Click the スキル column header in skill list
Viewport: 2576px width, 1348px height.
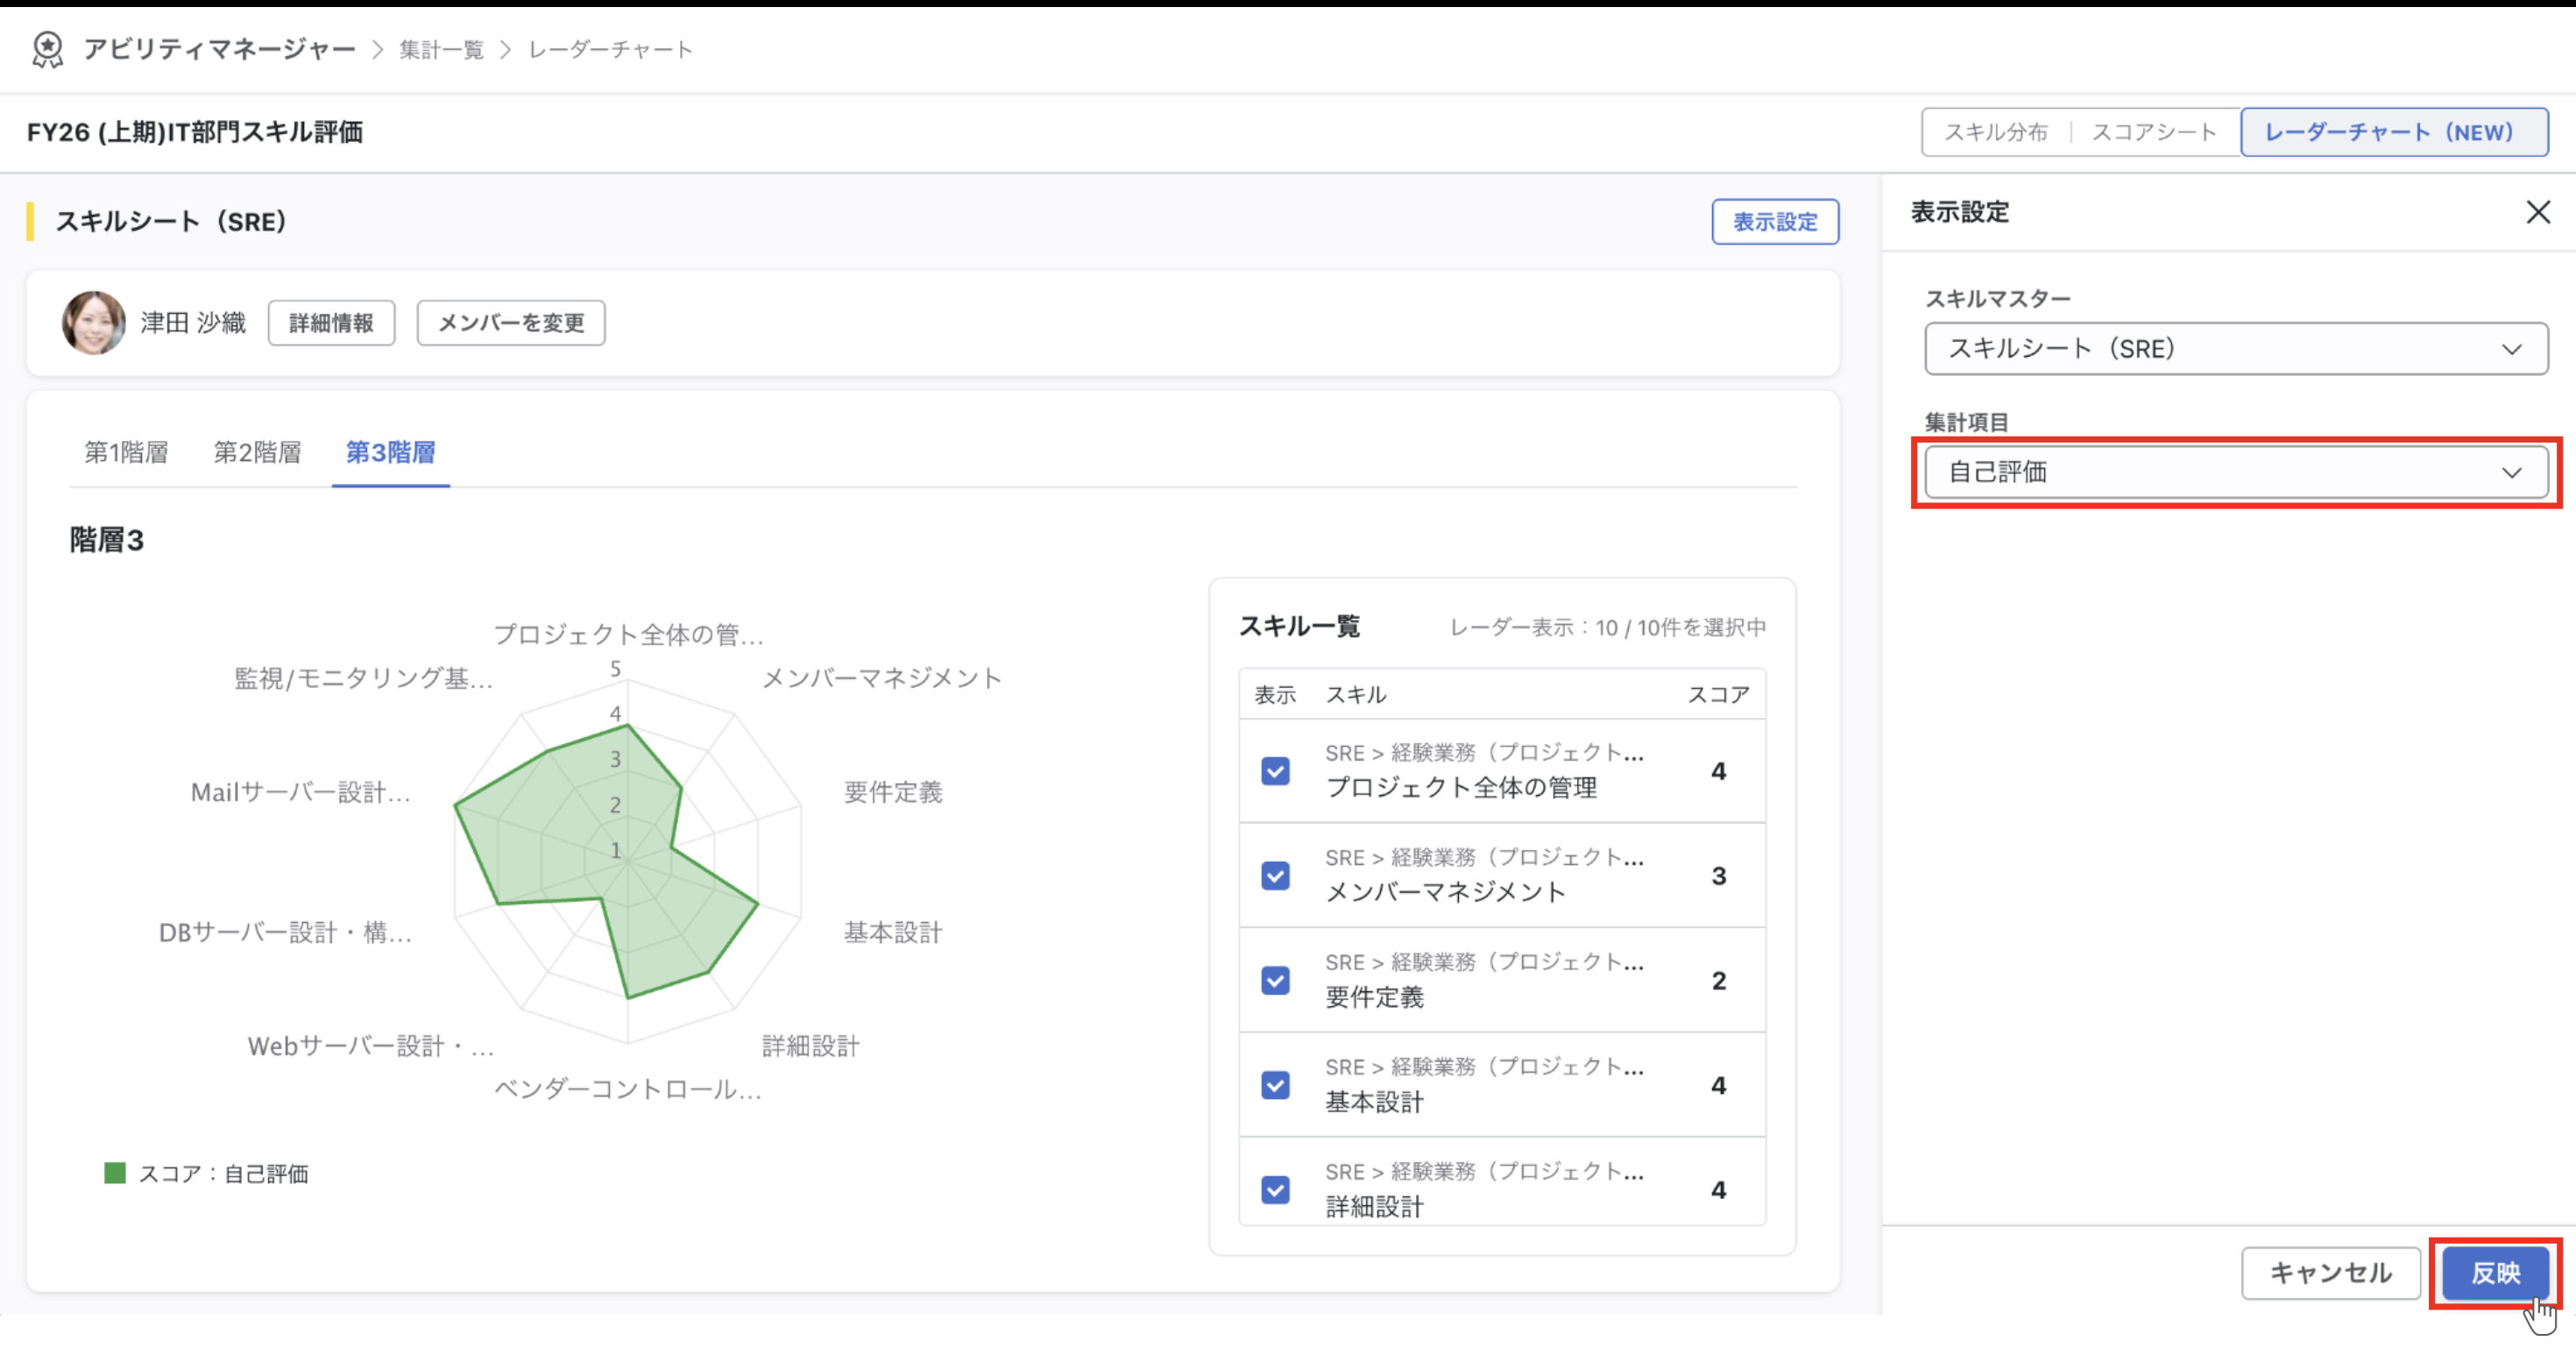[1355, 695]
